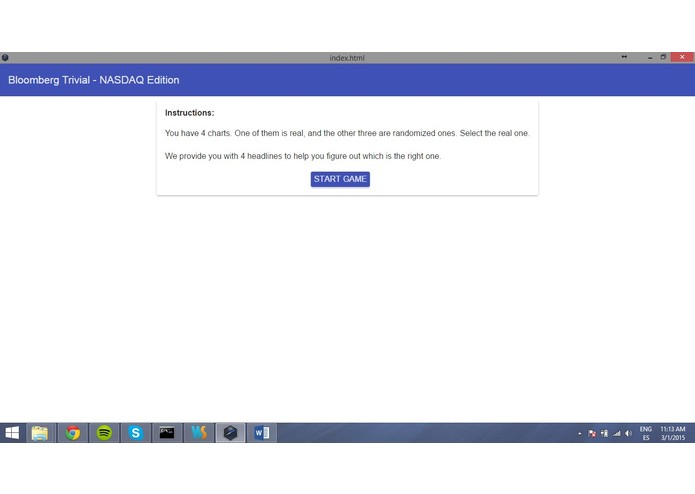Click the START GAME button
This screenshot has width=695, height=494.
click(340, 179)
